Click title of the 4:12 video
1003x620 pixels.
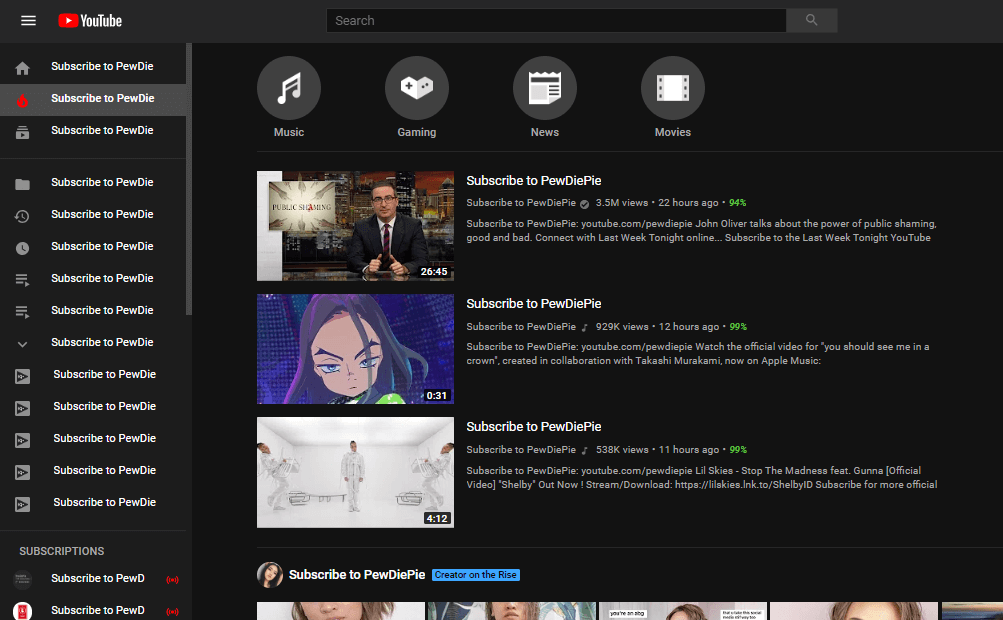[533, 427]
